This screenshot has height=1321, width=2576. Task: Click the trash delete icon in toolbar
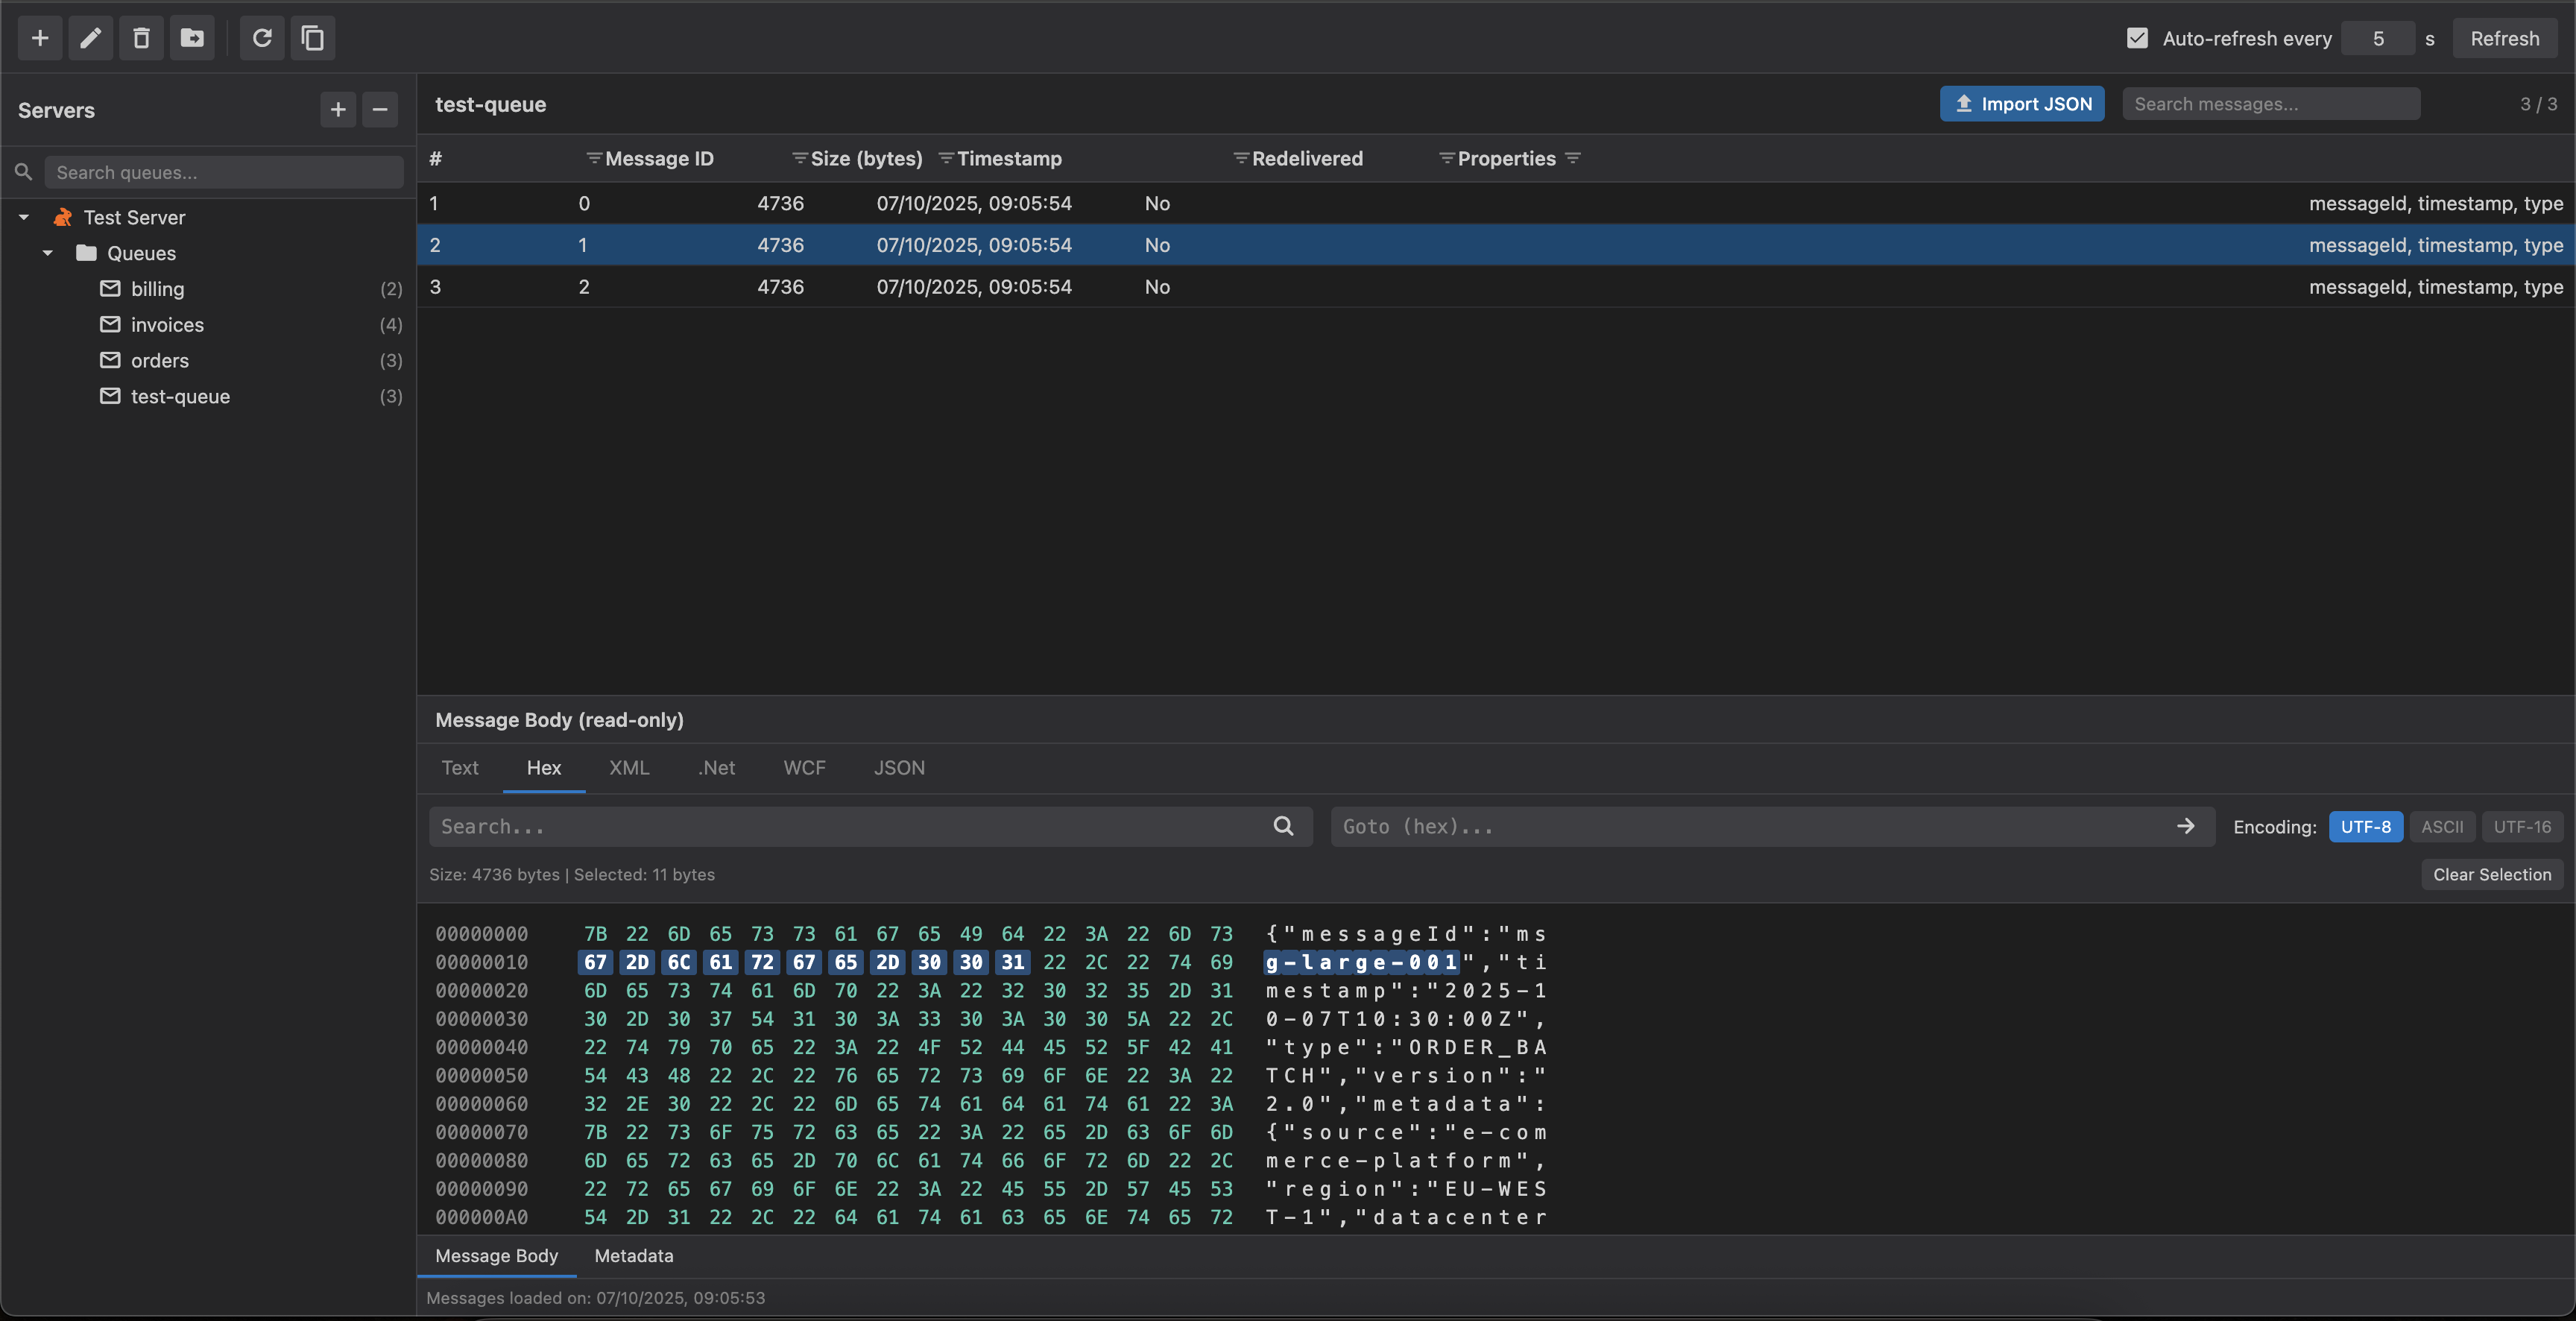coord(141,38)
